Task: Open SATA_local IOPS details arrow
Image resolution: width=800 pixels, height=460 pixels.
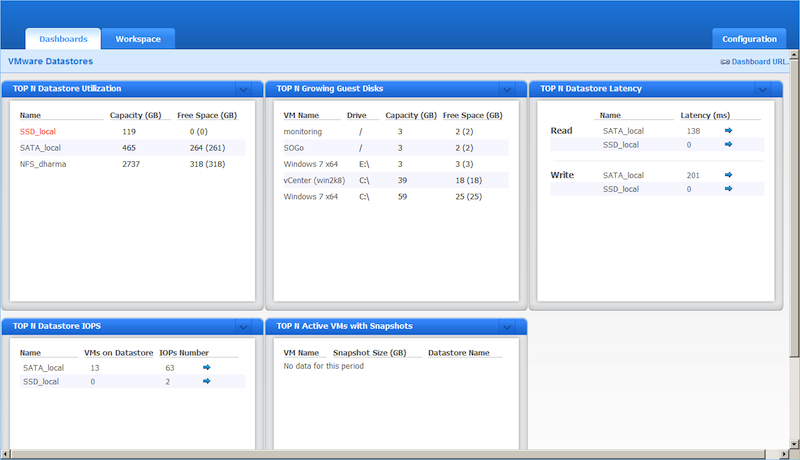Action: [x=207, y=367]
